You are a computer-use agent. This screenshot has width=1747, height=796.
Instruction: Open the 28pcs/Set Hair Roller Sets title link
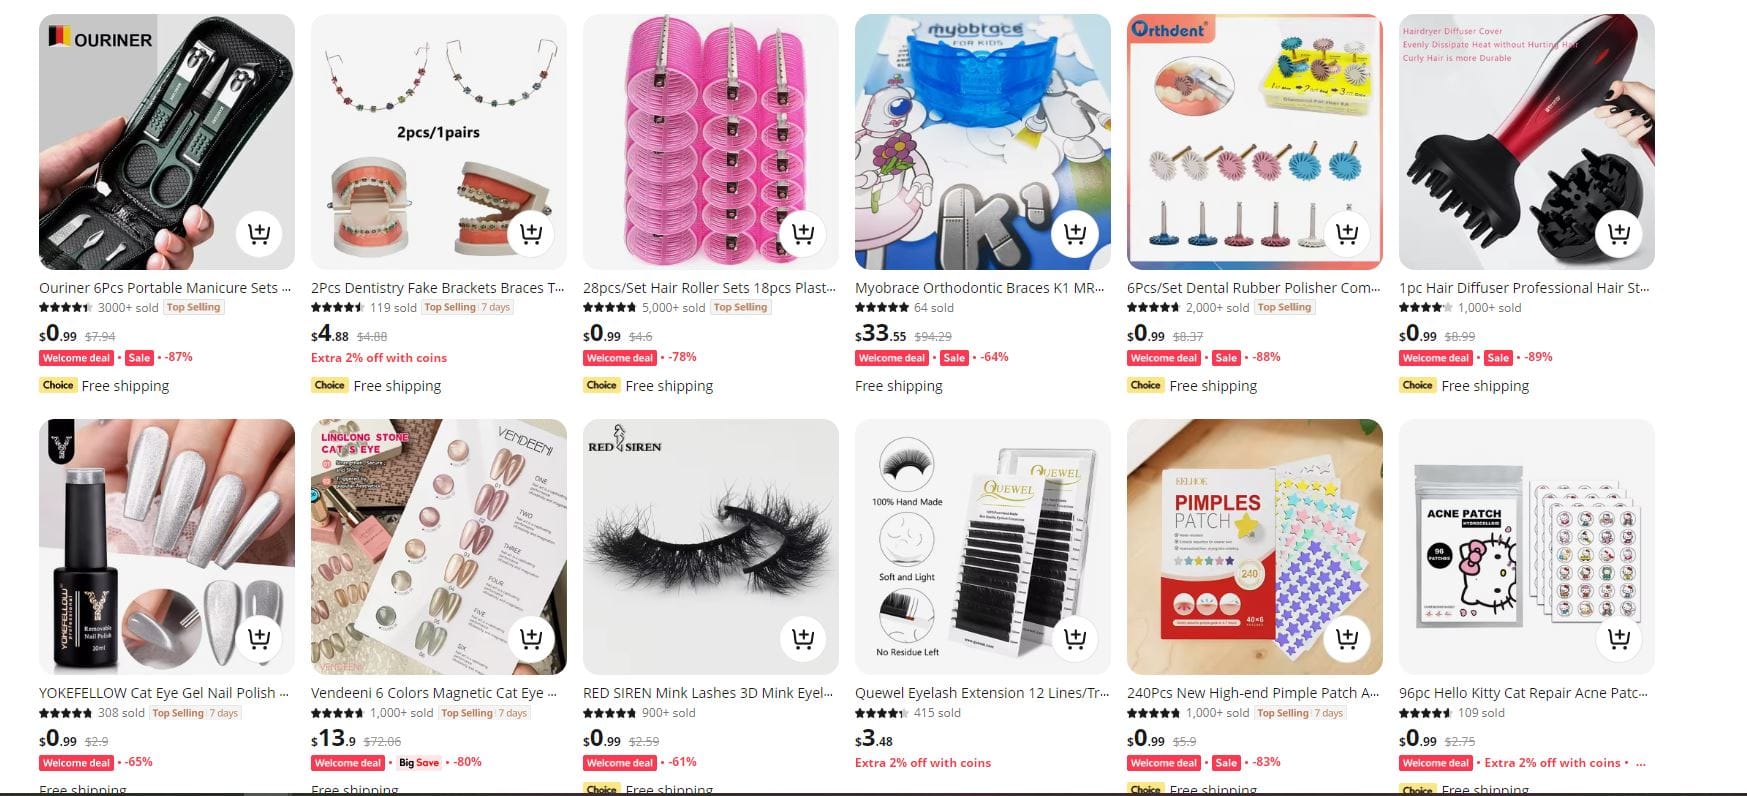pos(710,288)
